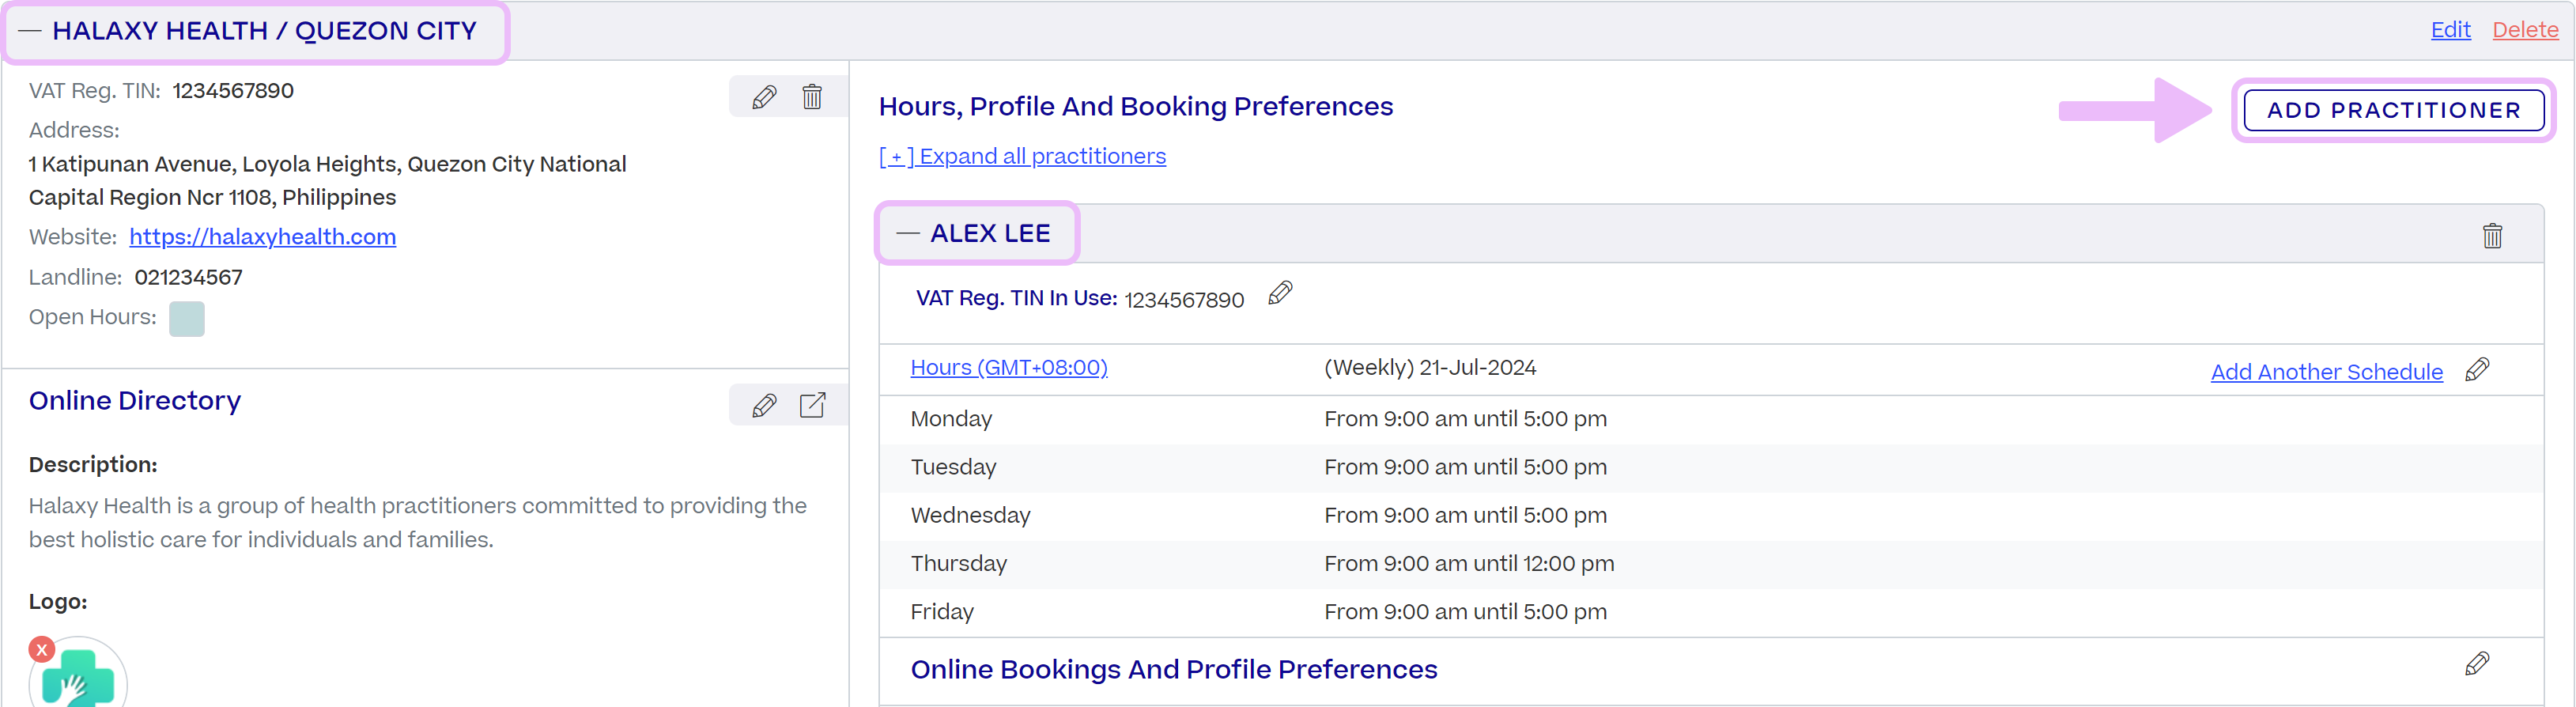Click the Halaxy Health description paragraph
The height and width of the screenshot is (707, 2576).
[x=418, y=522]
